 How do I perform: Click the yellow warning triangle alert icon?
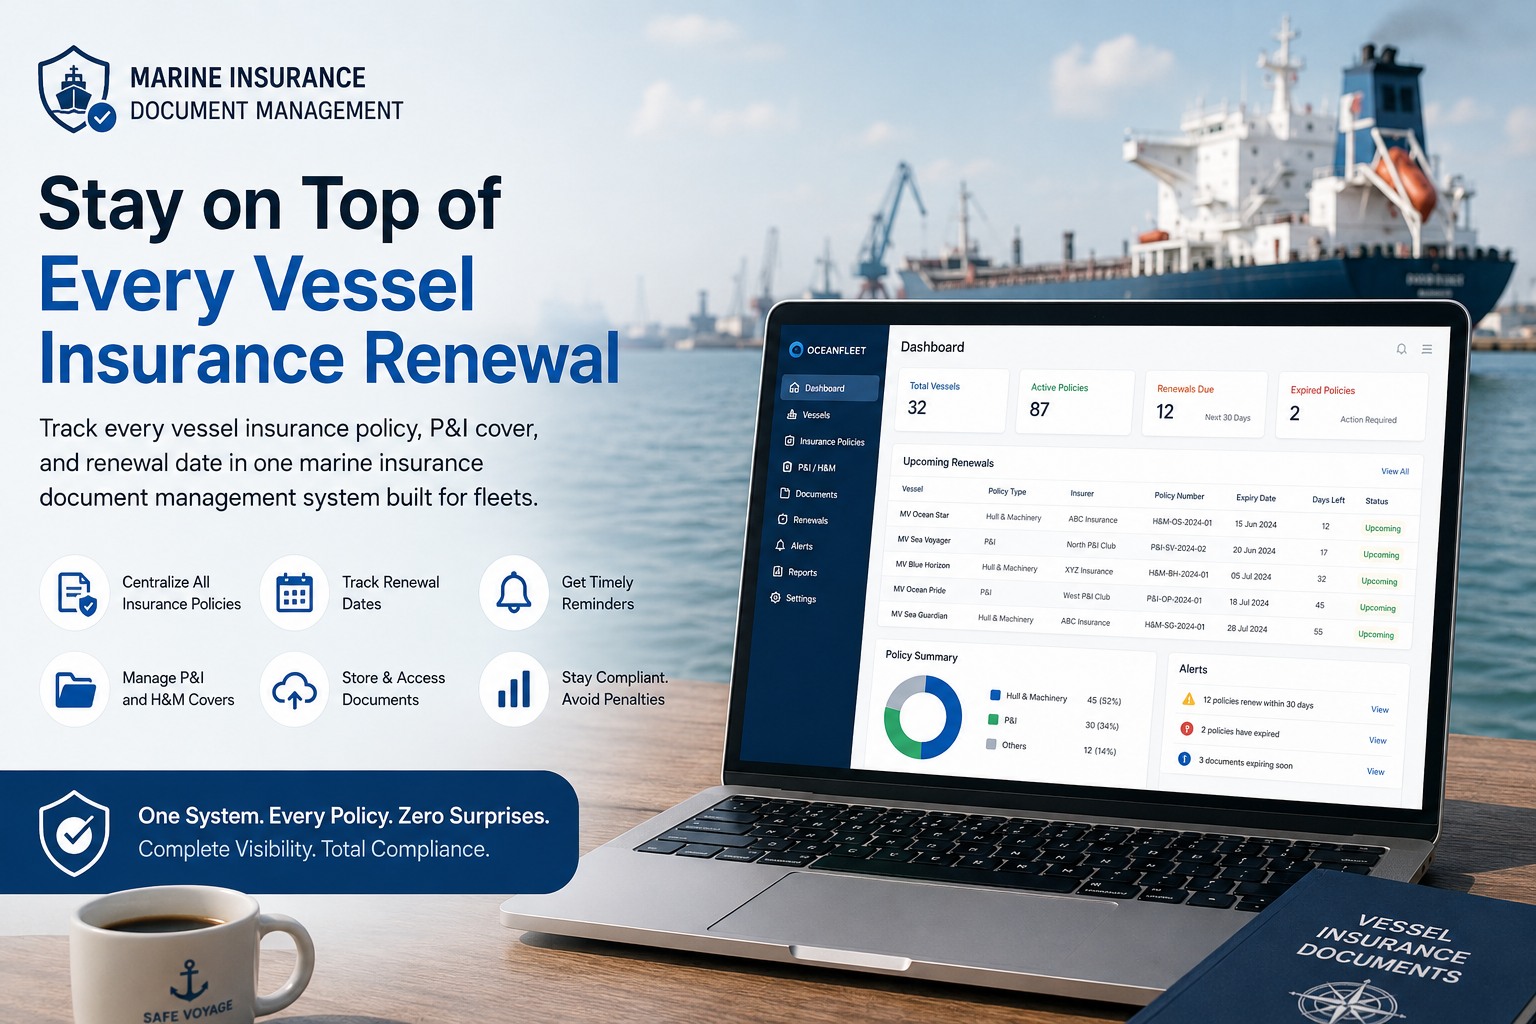(1188, 699)
